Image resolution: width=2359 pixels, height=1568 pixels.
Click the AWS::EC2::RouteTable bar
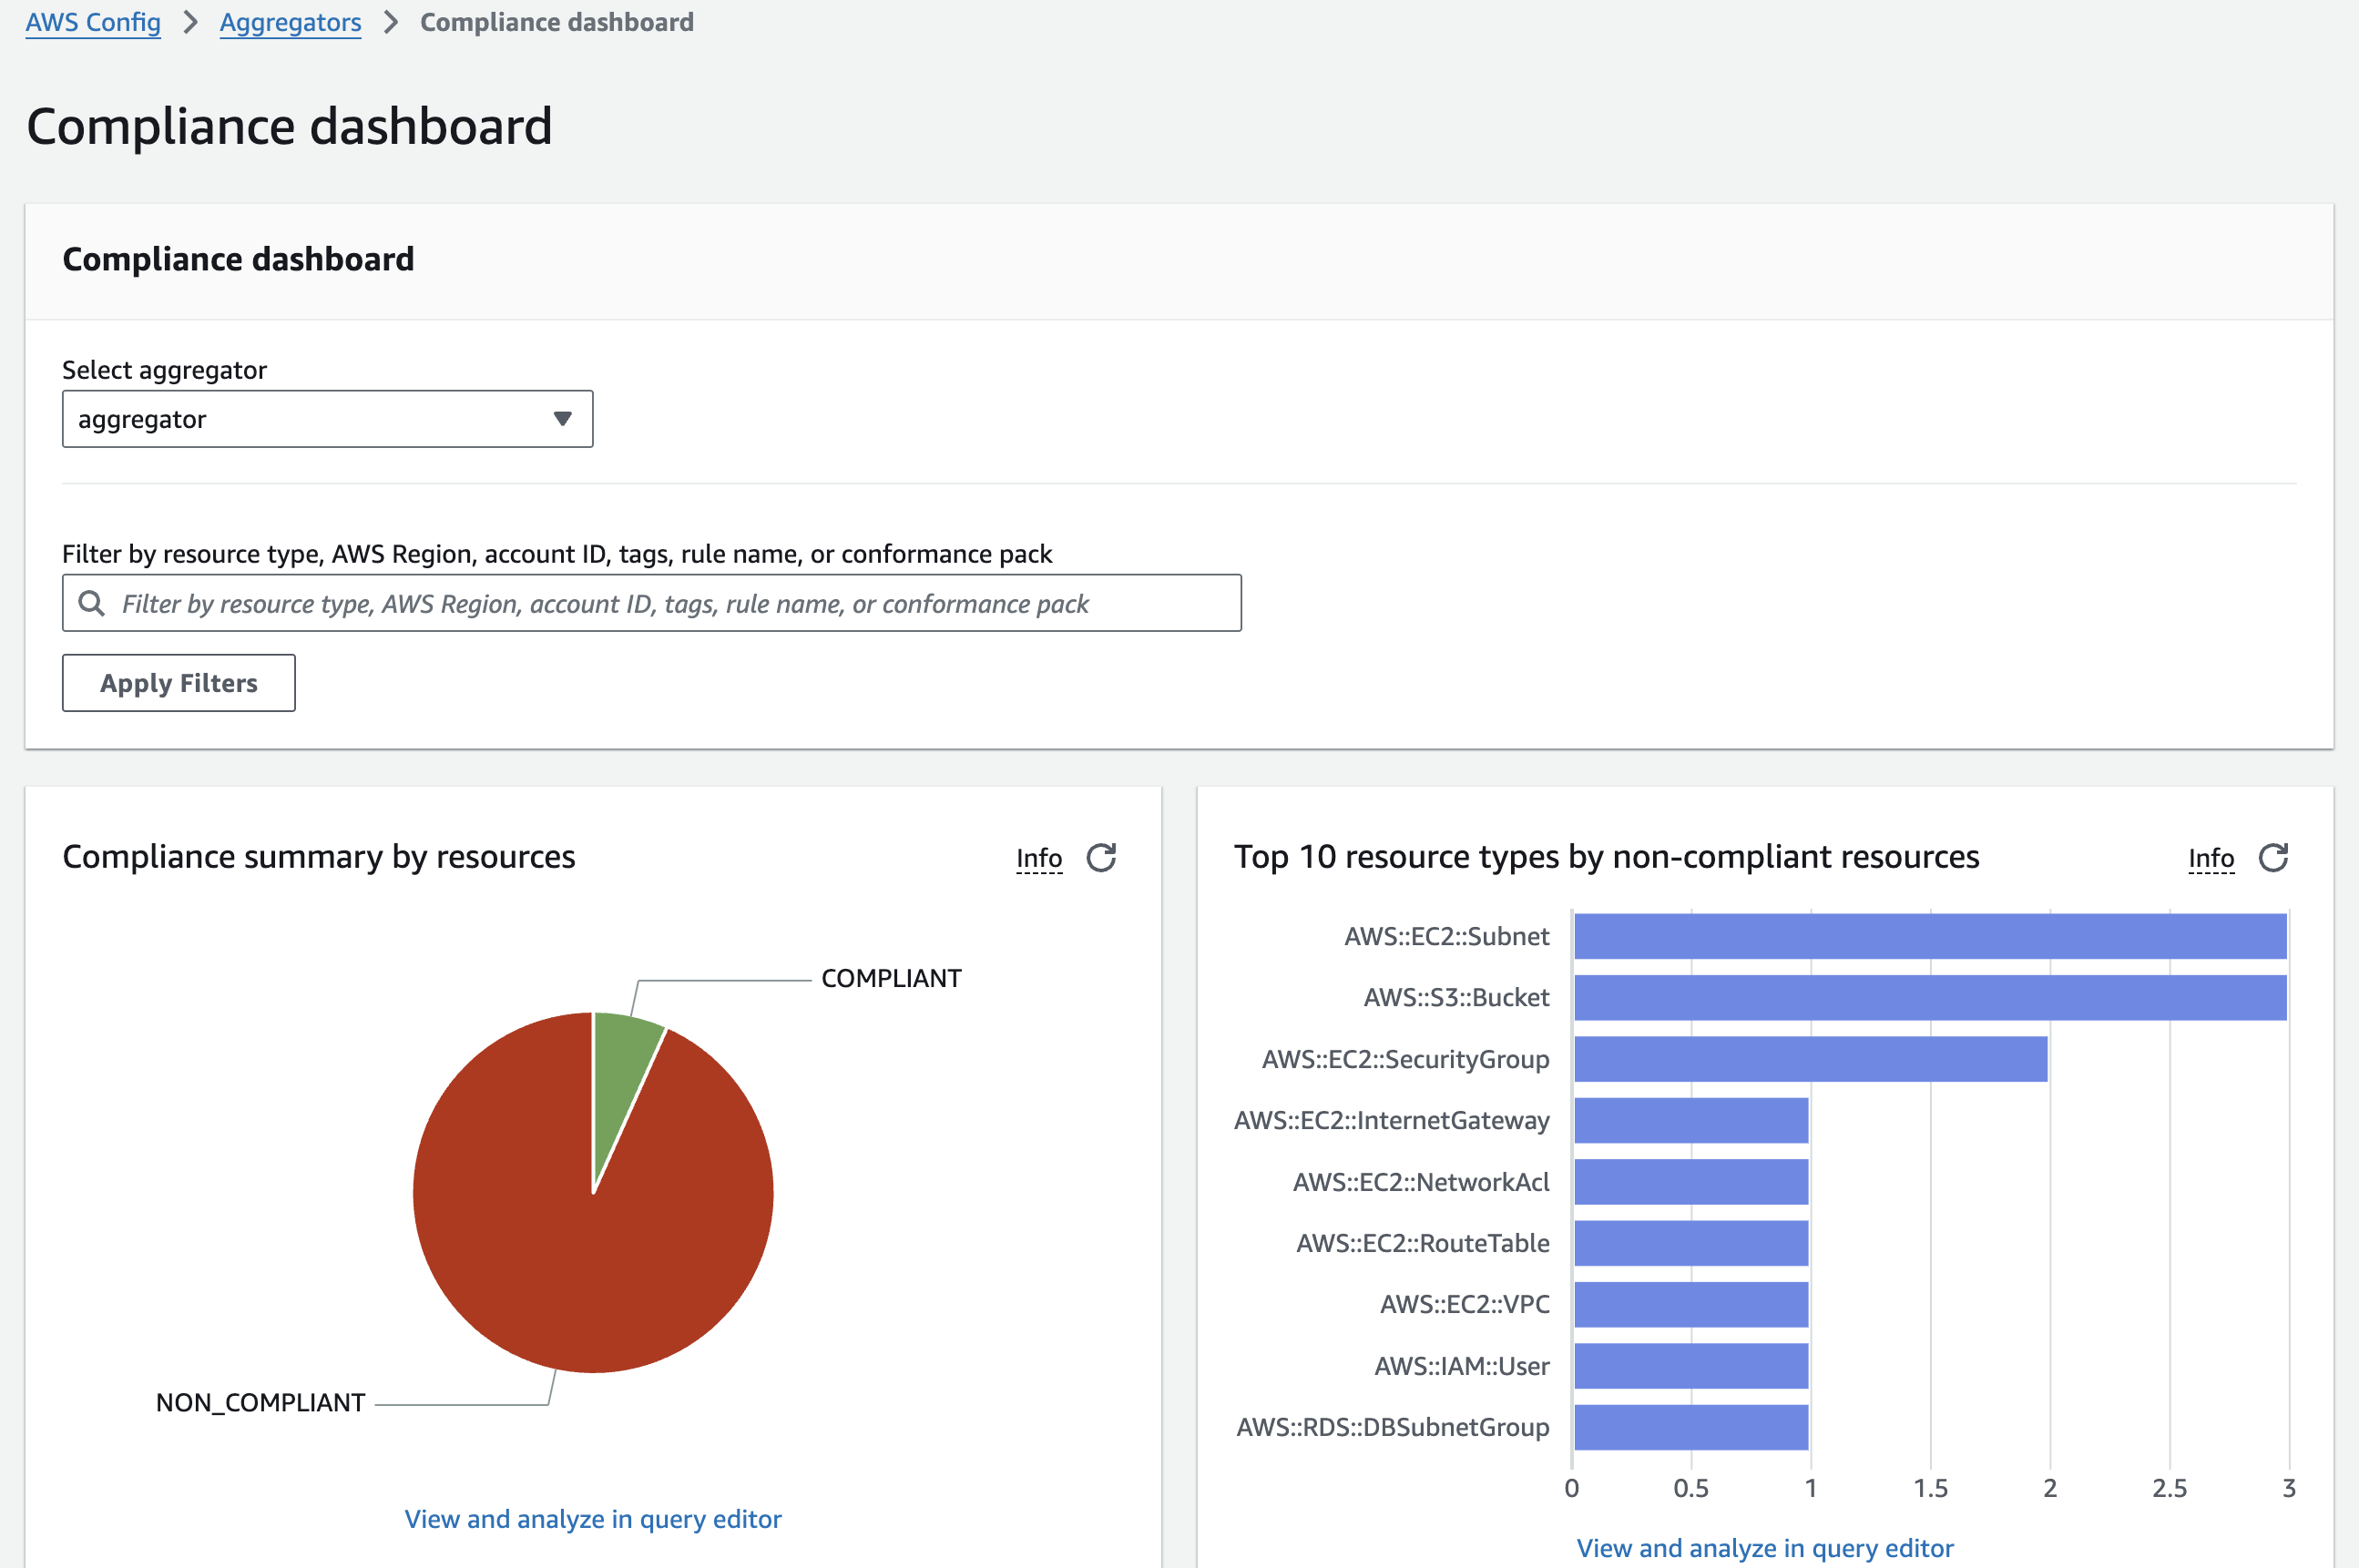(x=1691, y=1243)
